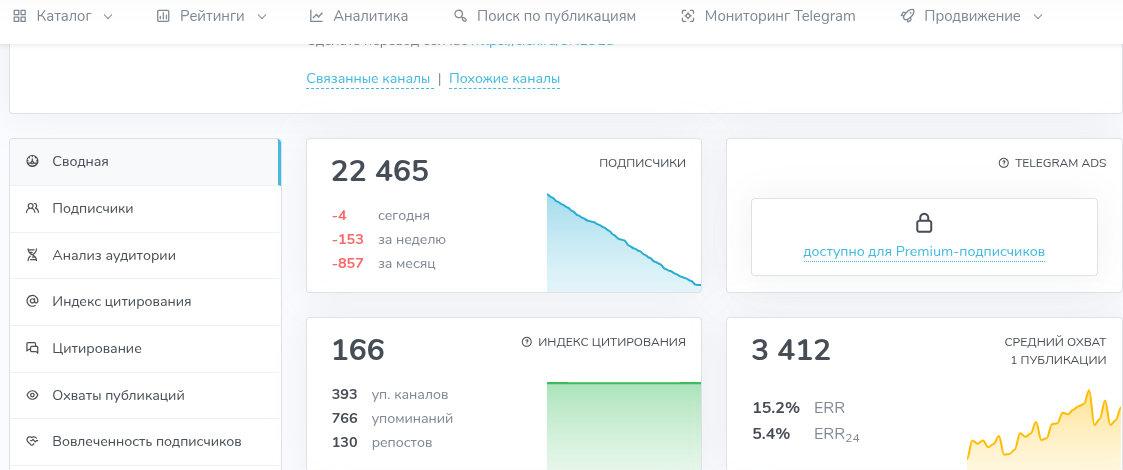Select the Вовлеченность подписчиков sidebar tab
The image size is (1123, 470).
(x=145, y=441)
